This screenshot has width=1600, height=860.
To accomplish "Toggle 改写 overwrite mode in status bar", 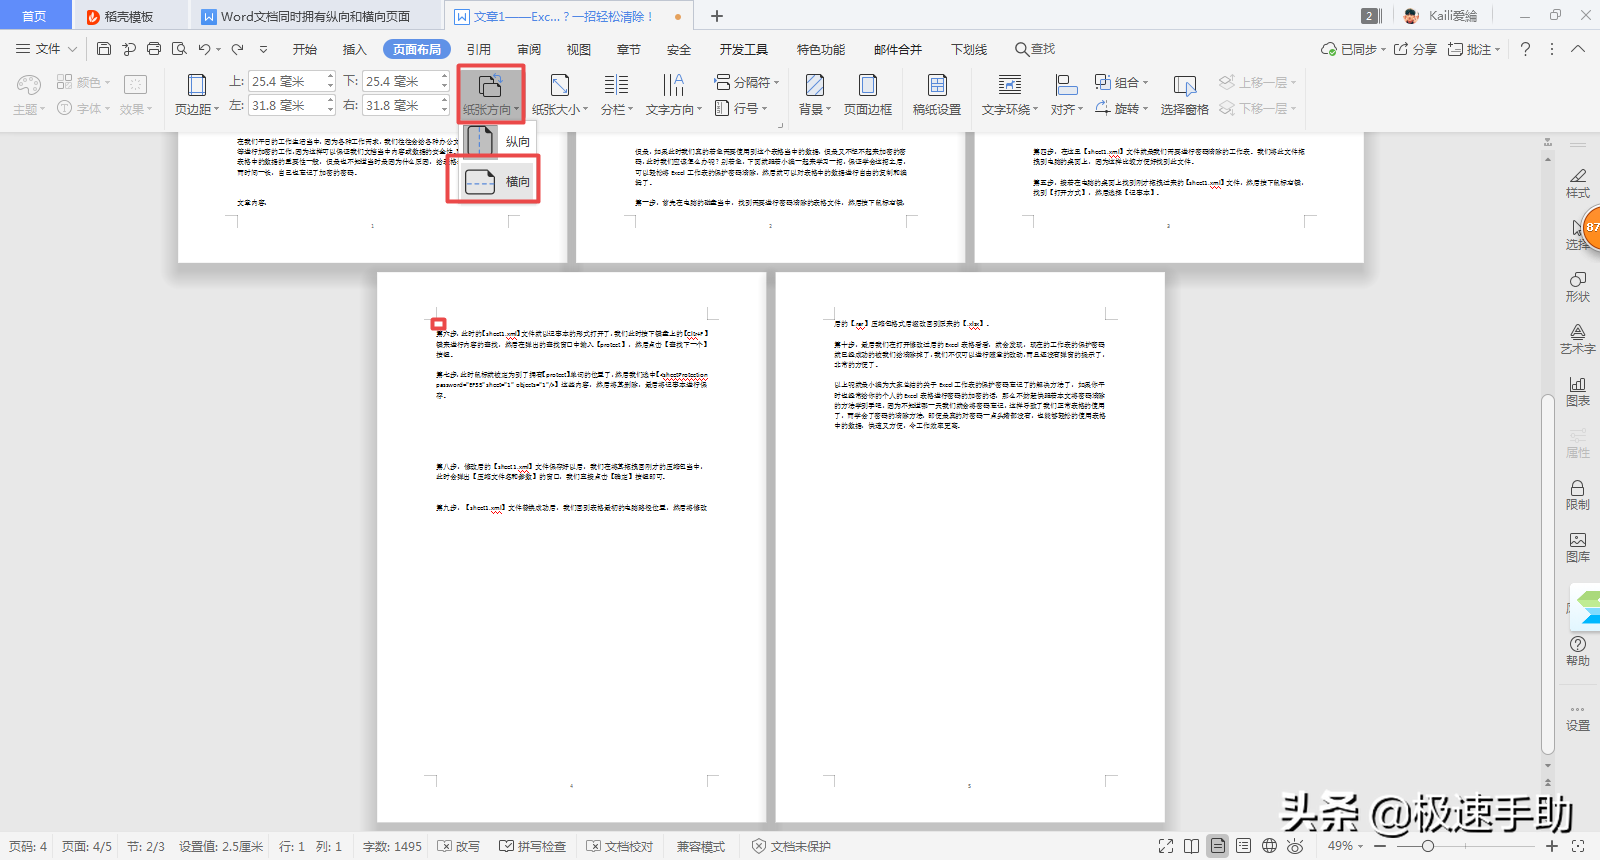I will (459, 846).
